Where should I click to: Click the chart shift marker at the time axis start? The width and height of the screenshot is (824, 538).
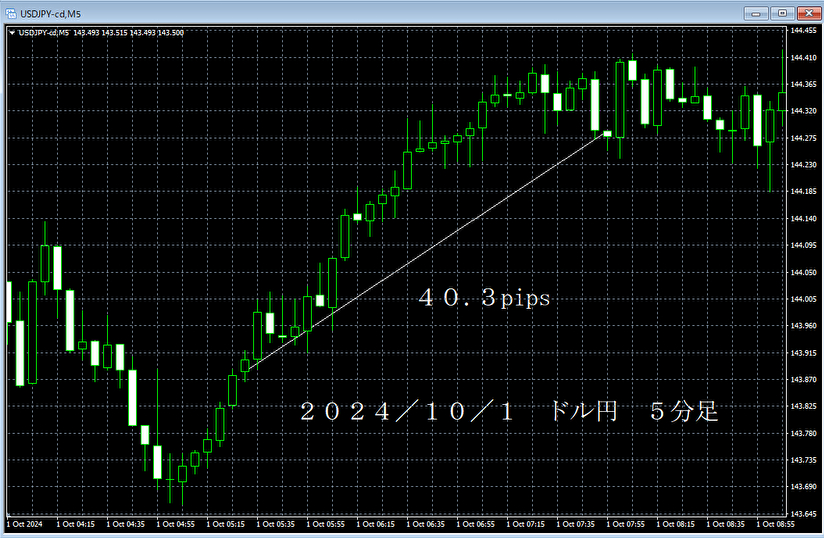tap(9, 514)
